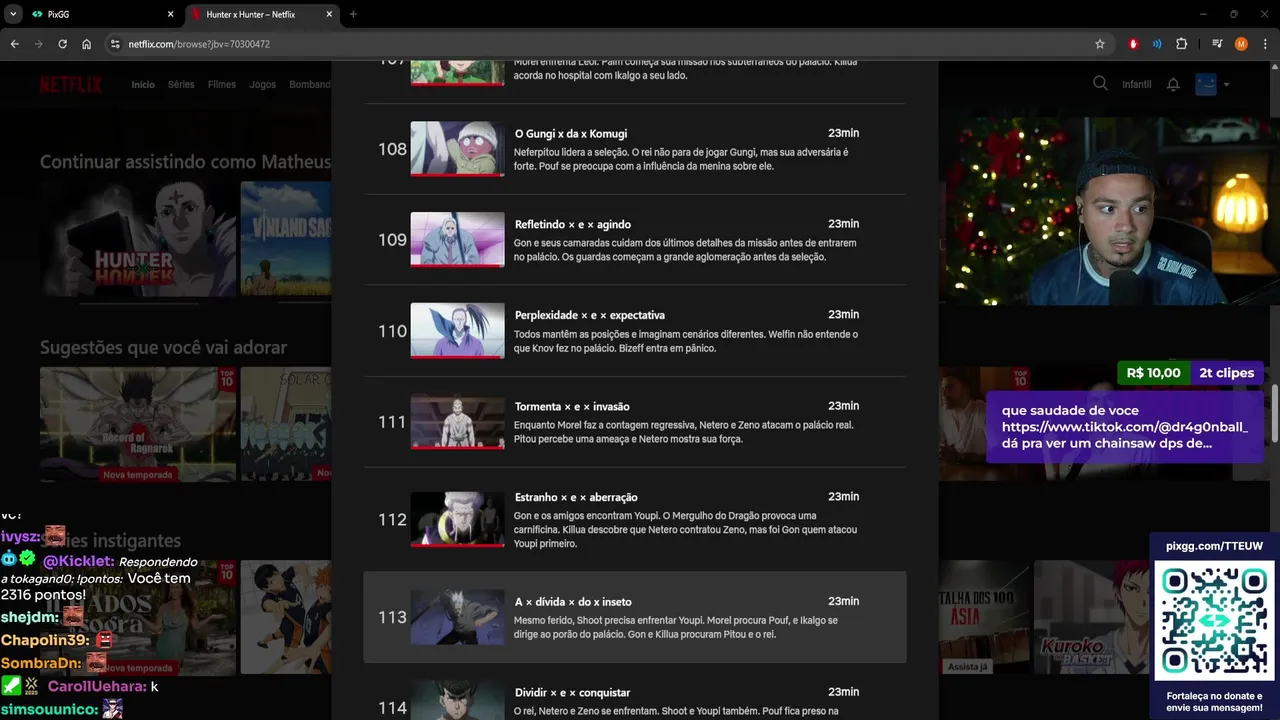Go back to the previous page

14,44
